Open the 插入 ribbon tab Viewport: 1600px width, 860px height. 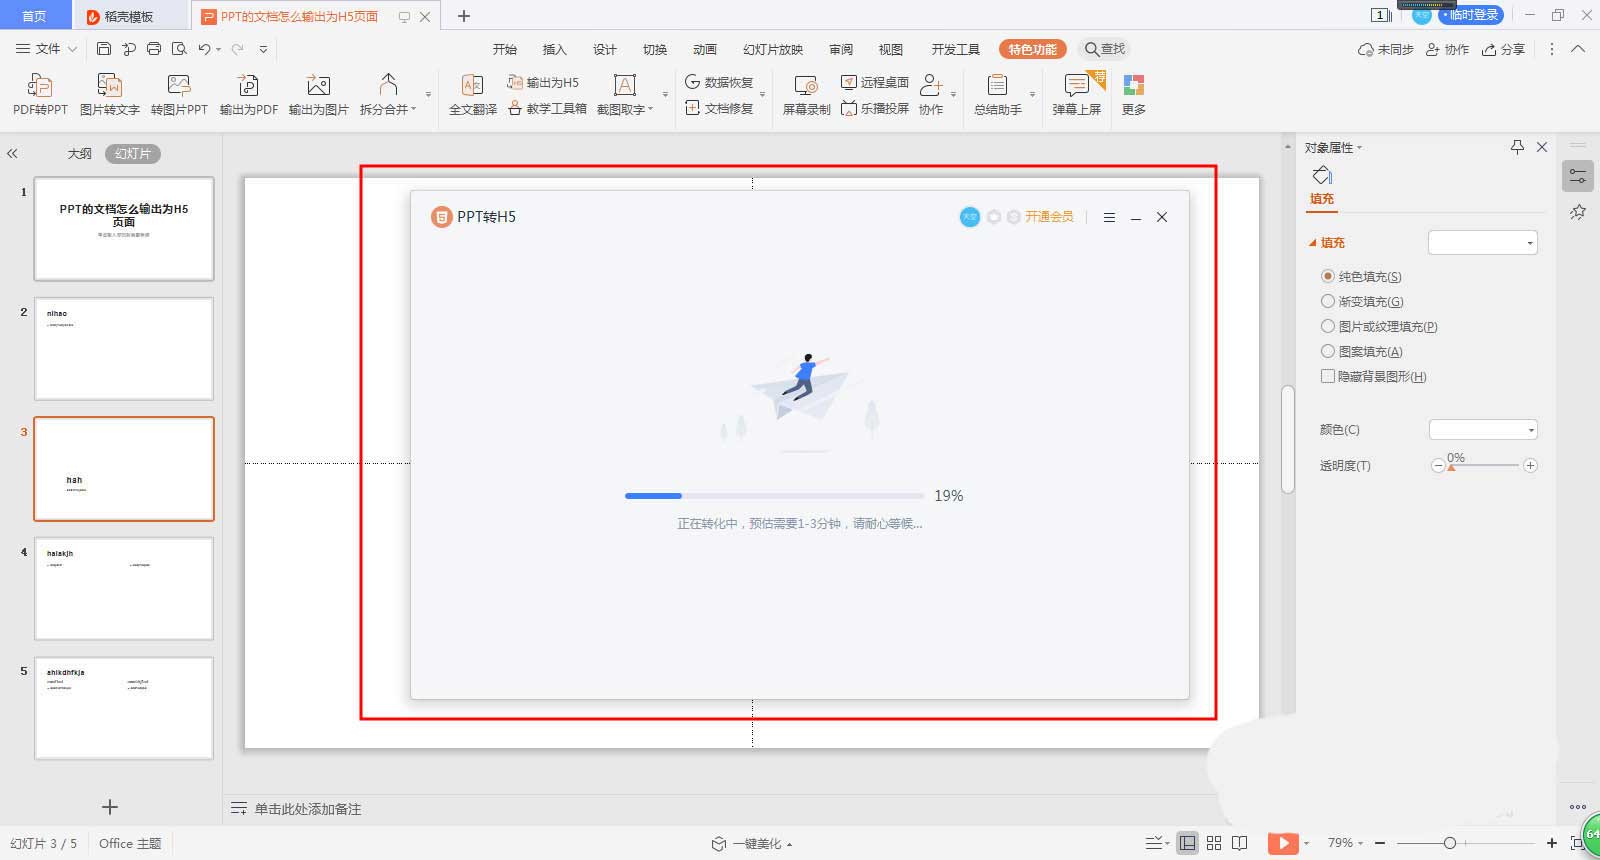coord(554,49)
